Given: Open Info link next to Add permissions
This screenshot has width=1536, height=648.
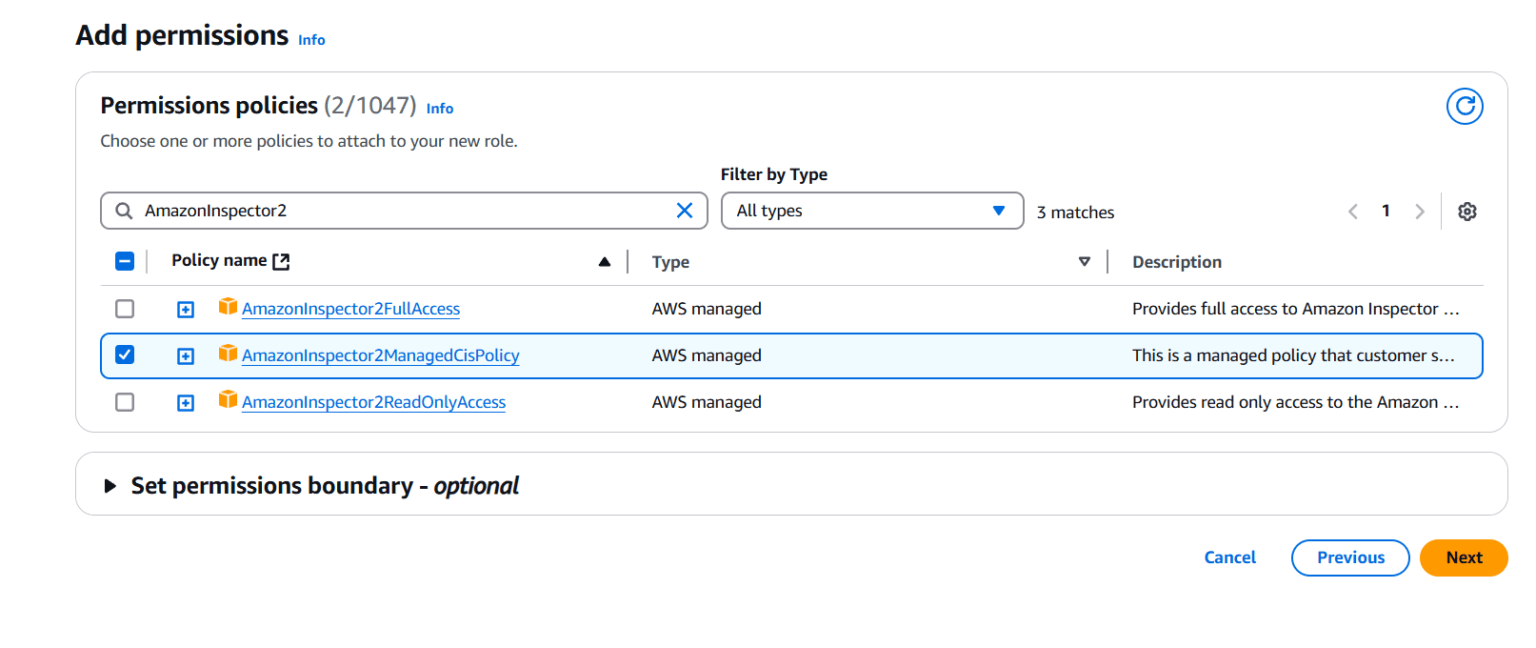Looking at the screenshot, I should (x=312, y=40).
